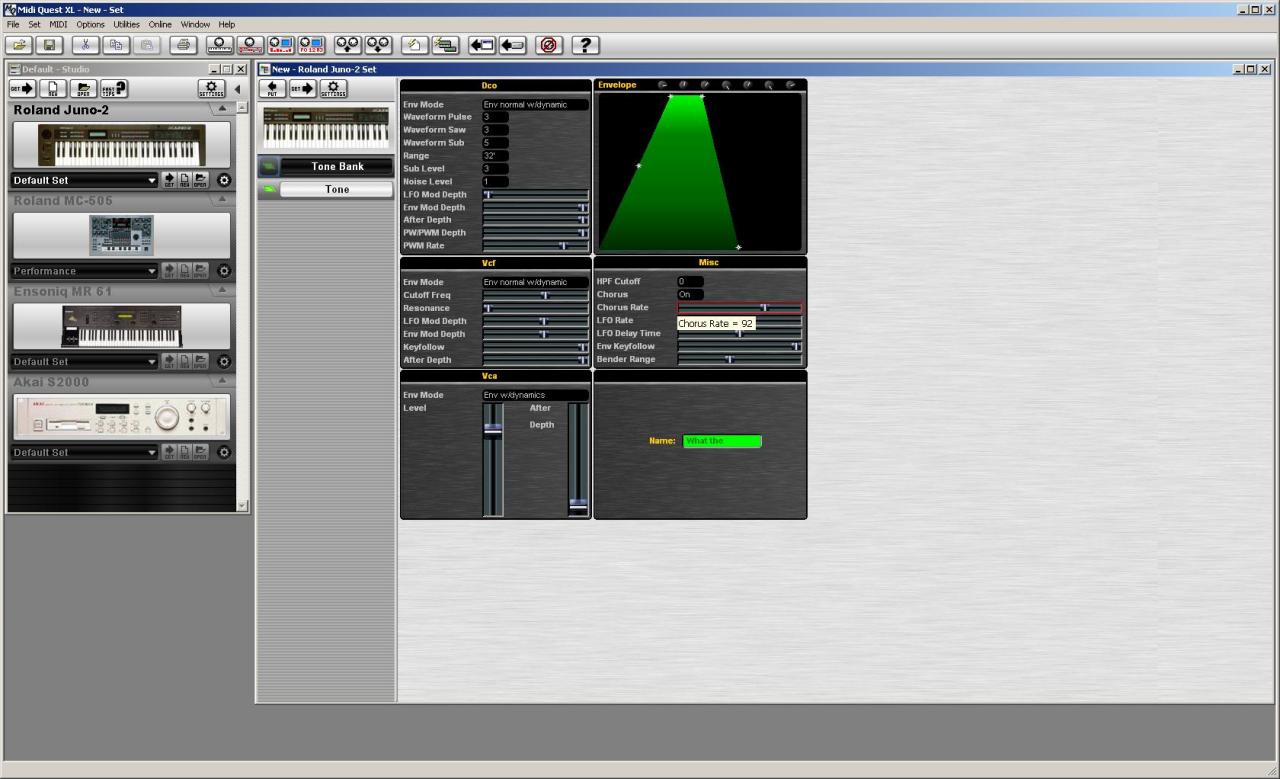Adjust the Dco PWM Rate slider
The height and width of the screenshot is (779, 1280).
click(536, 245)
